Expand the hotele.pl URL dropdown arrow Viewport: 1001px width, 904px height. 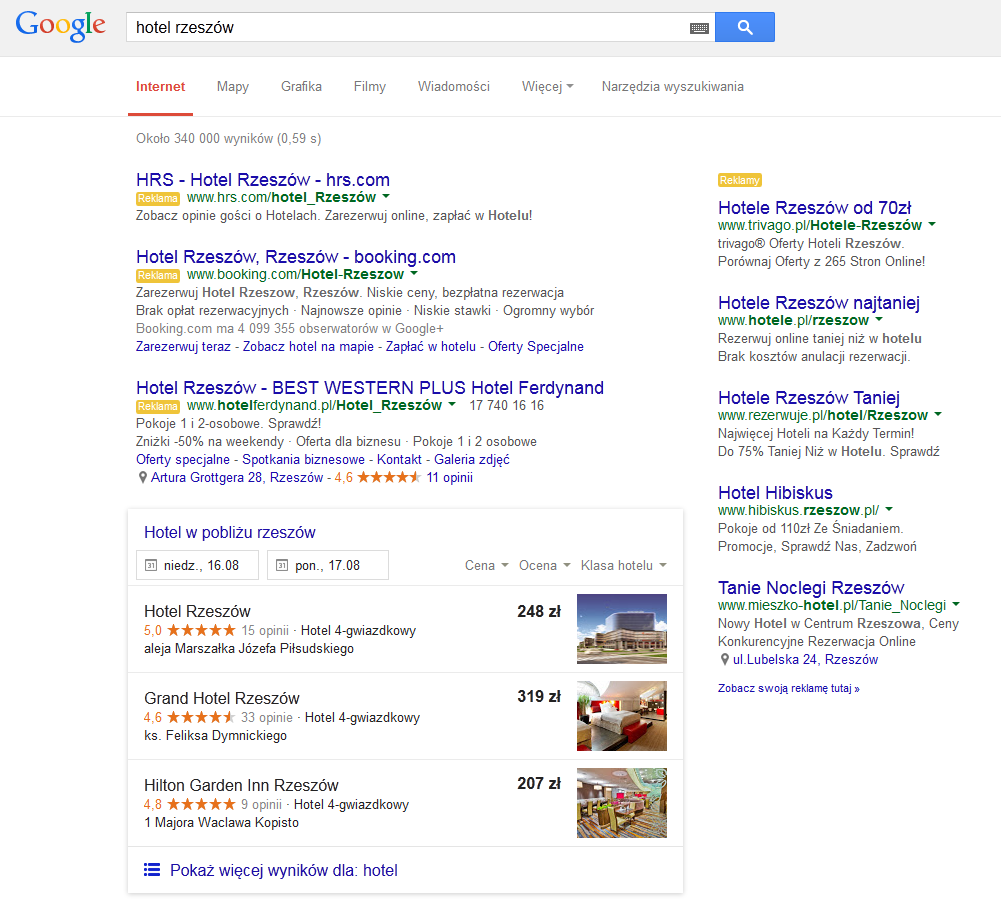point(879,319)
